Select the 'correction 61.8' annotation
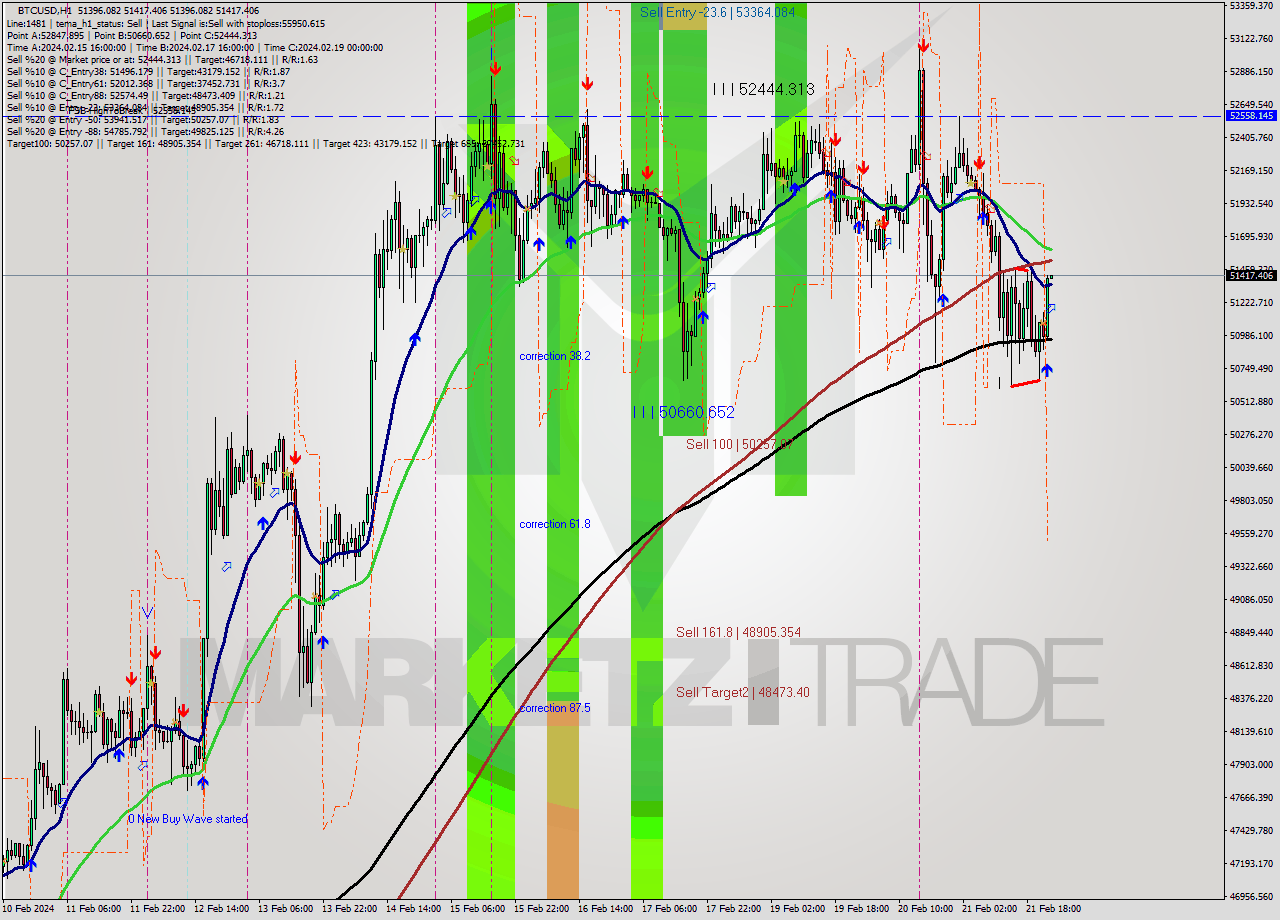The width and height of the screenshot is (1280, 920). [x=555, y=524]
